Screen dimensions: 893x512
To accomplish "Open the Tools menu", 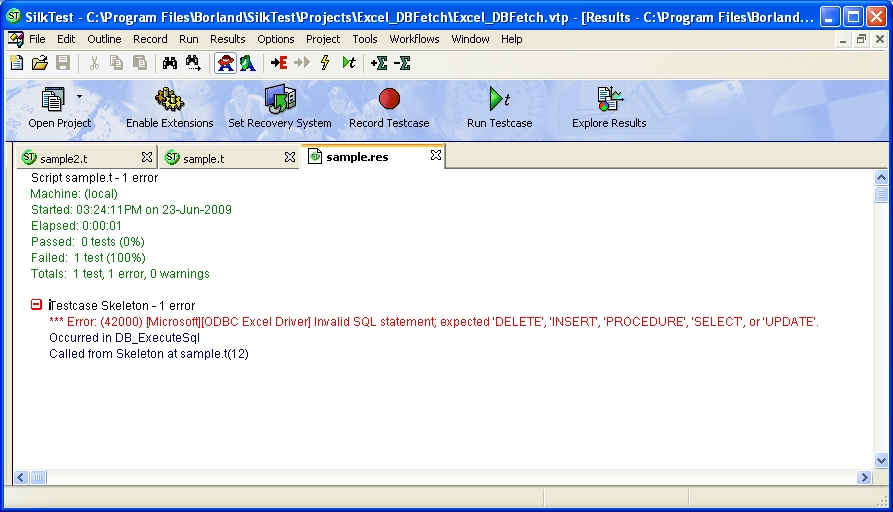I will [364, 39].
